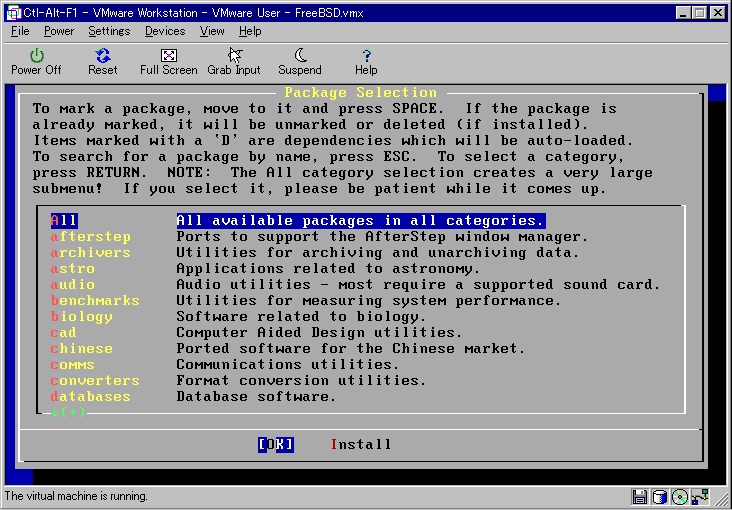
Task: Click 'Format conversion utilities.' text
Action: point(301,381)
